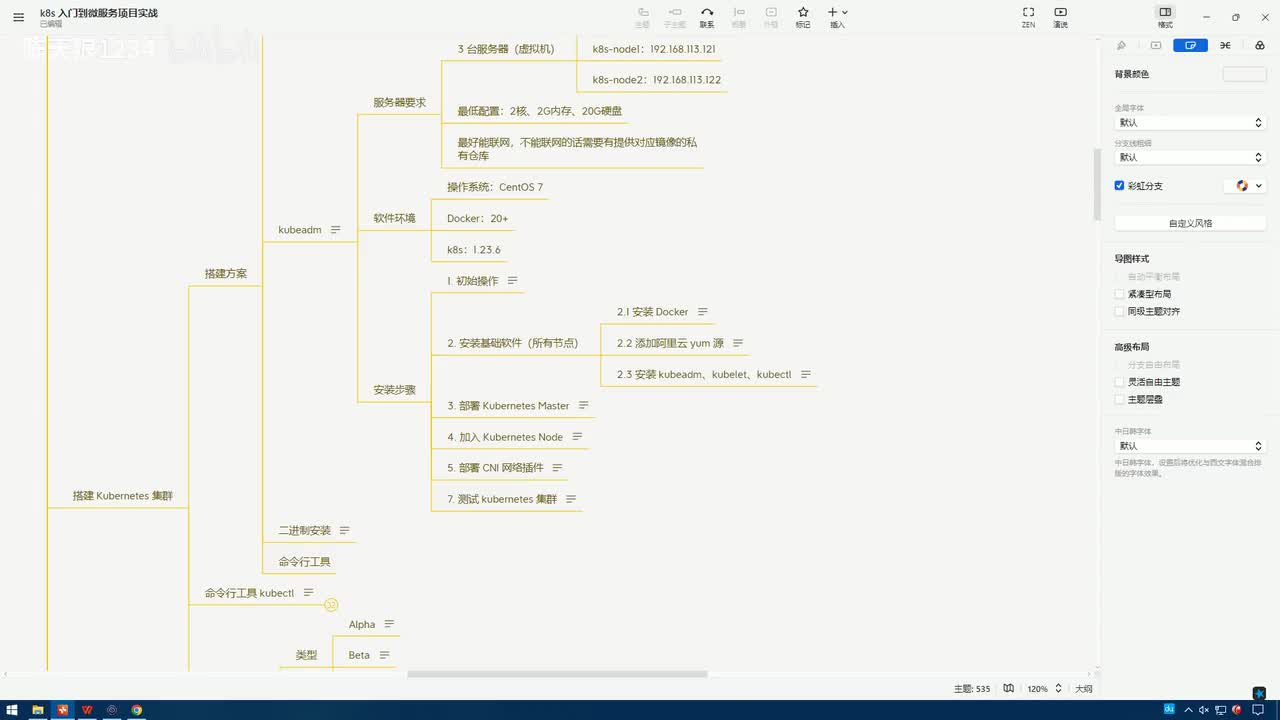Select the 服务器要求 topic

(x=400, y=103)
